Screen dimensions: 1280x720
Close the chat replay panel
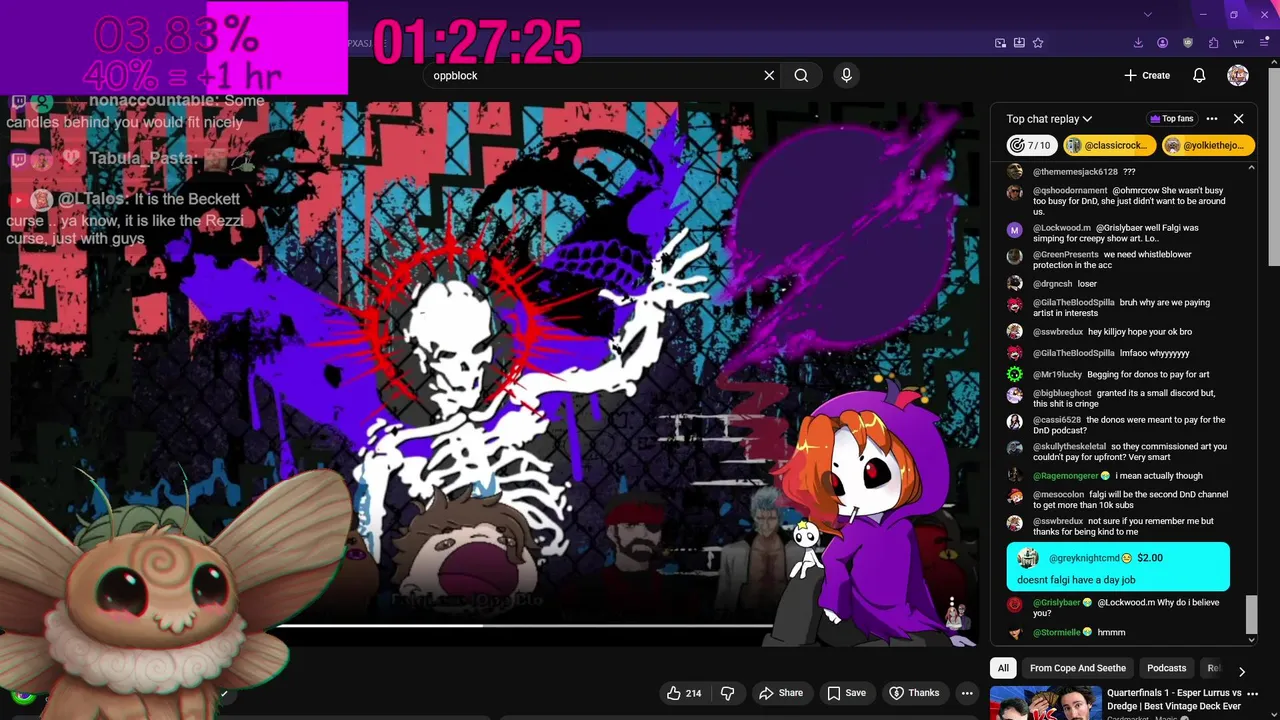pos(1238,119)
